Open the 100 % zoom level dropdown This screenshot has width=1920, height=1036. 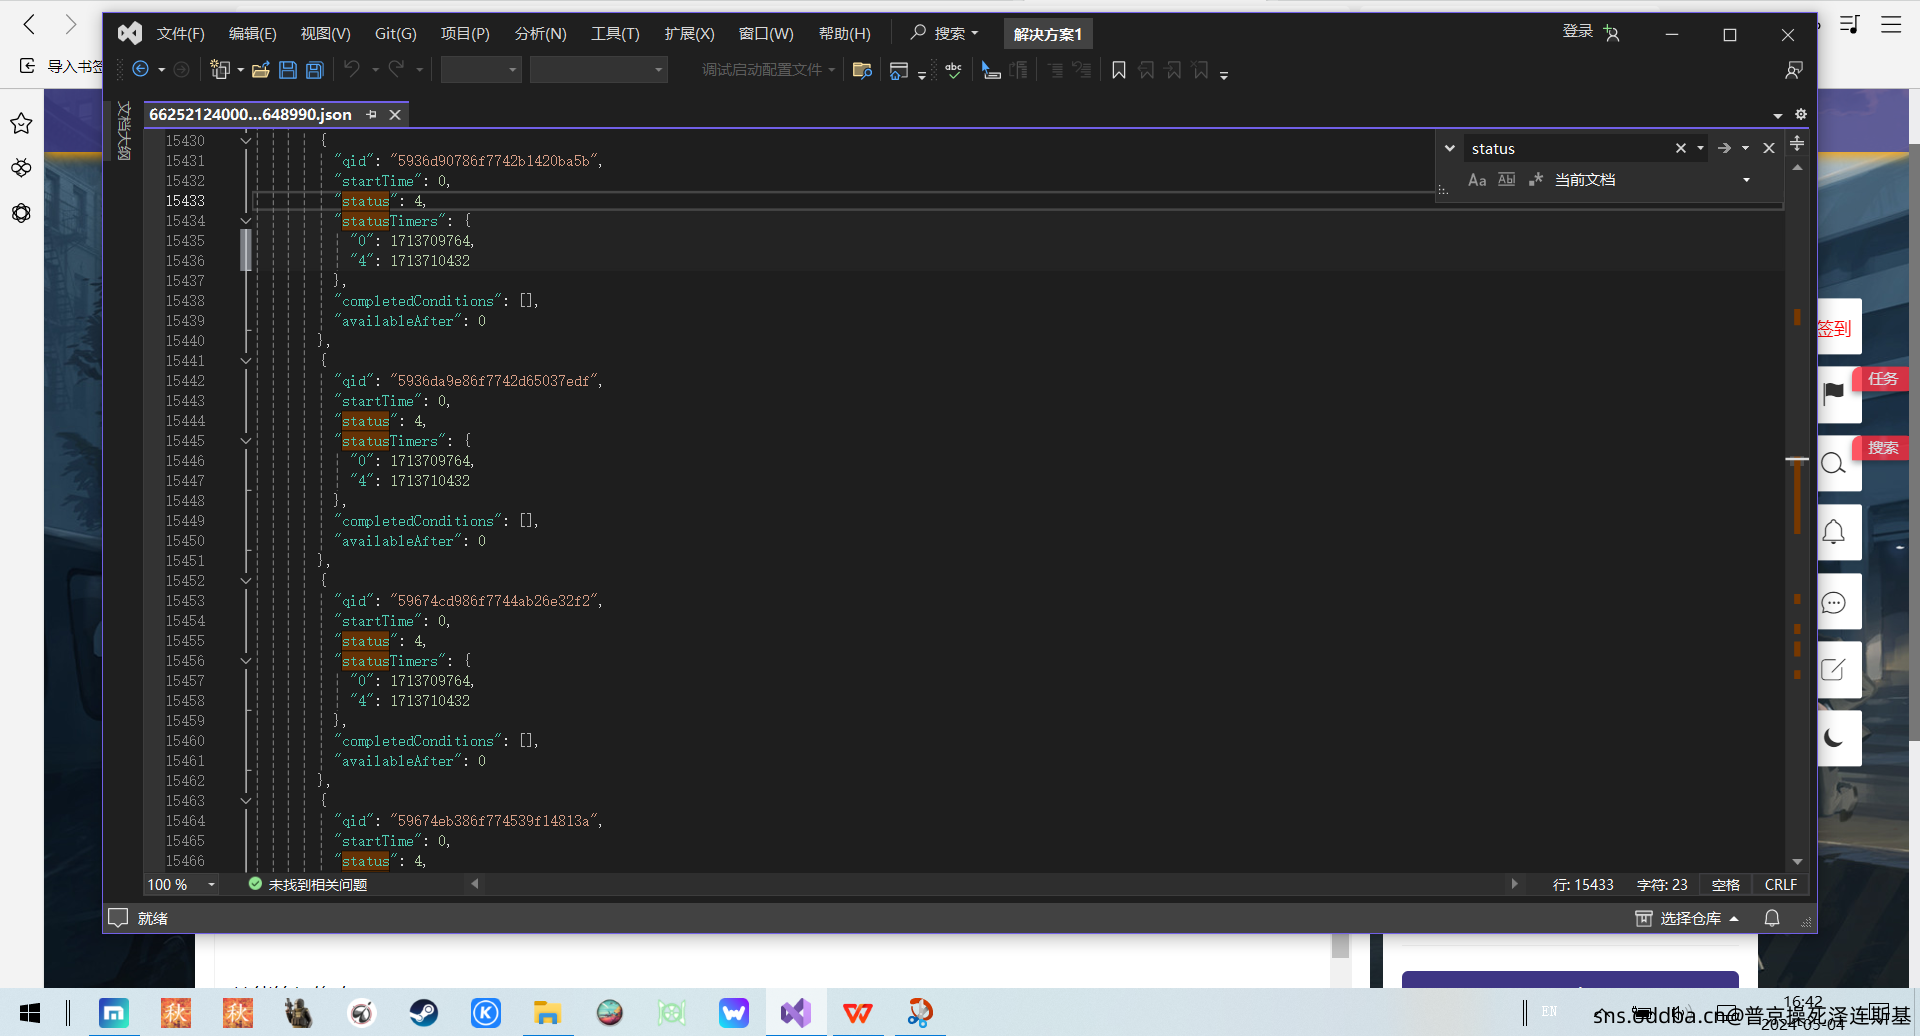pos(211,885)
